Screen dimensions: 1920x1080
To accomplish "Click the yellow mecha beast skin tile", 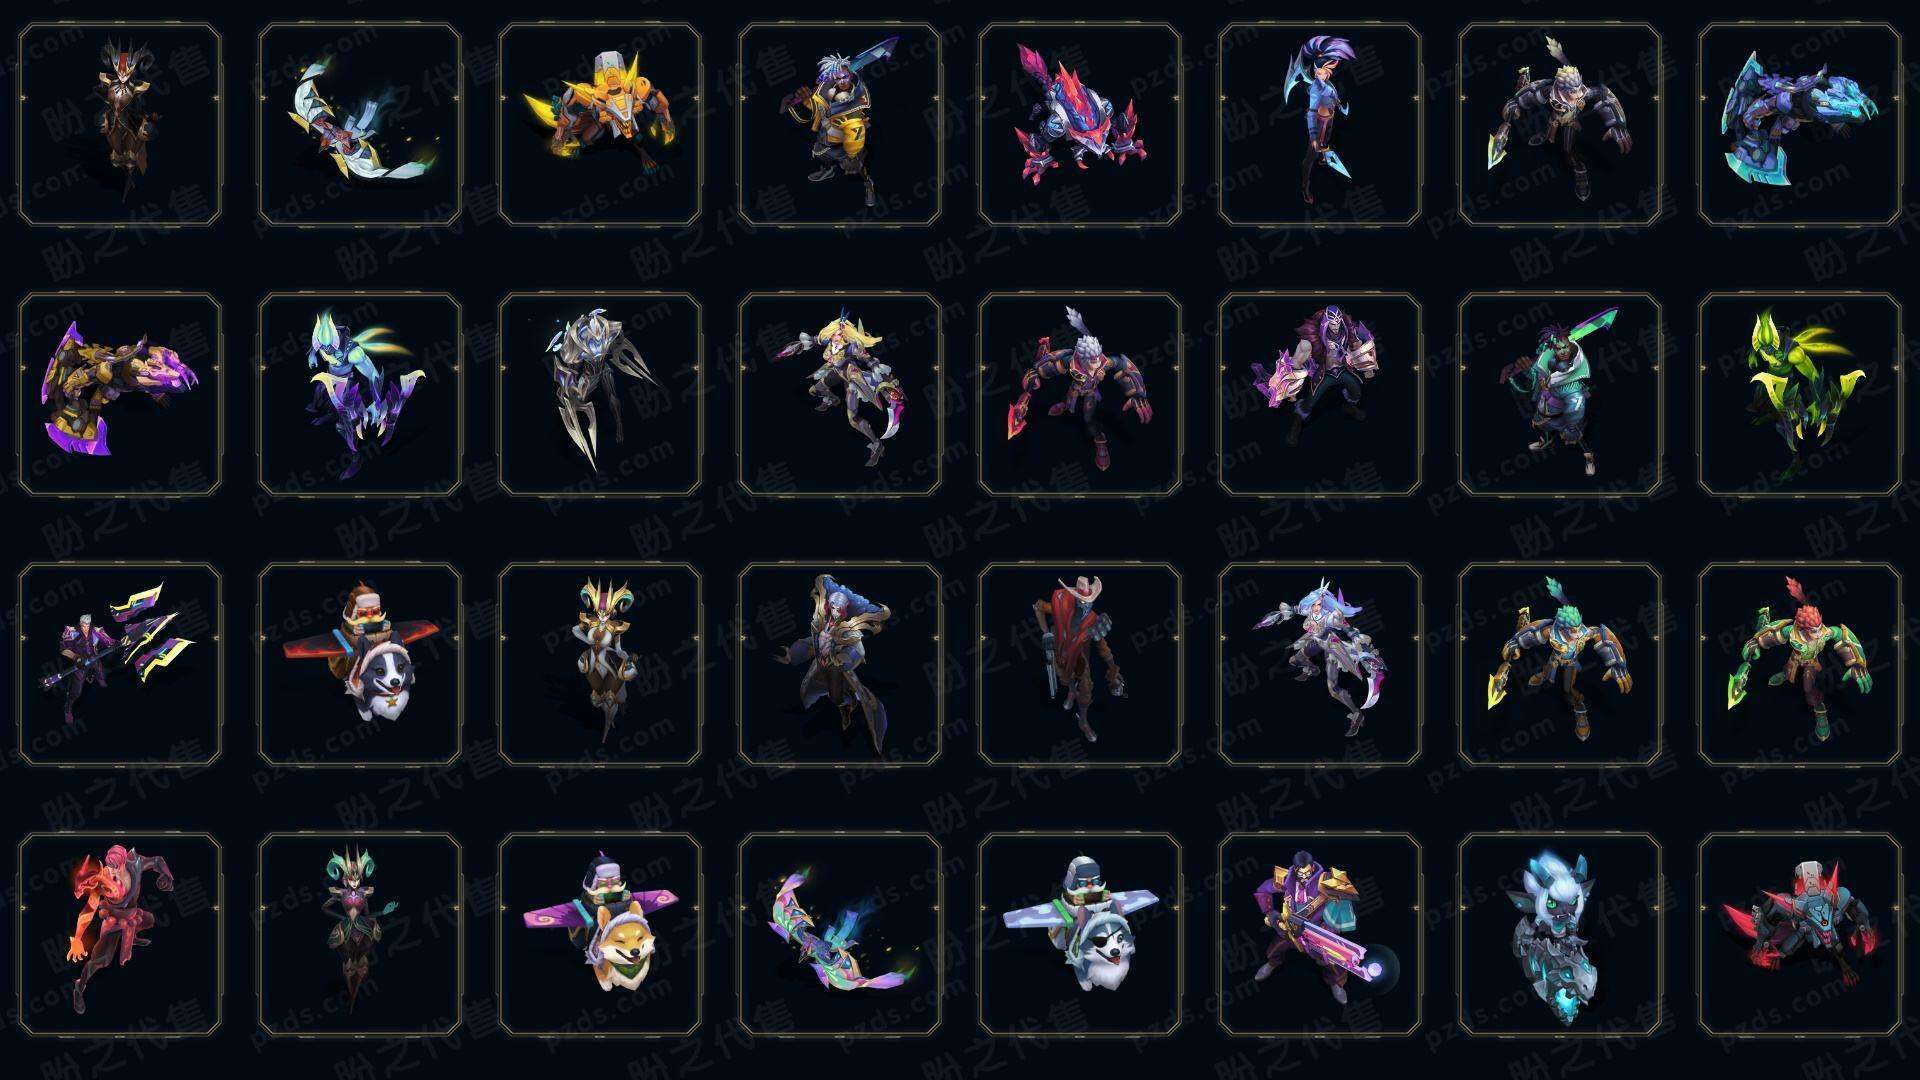I will tap(600, 125).
